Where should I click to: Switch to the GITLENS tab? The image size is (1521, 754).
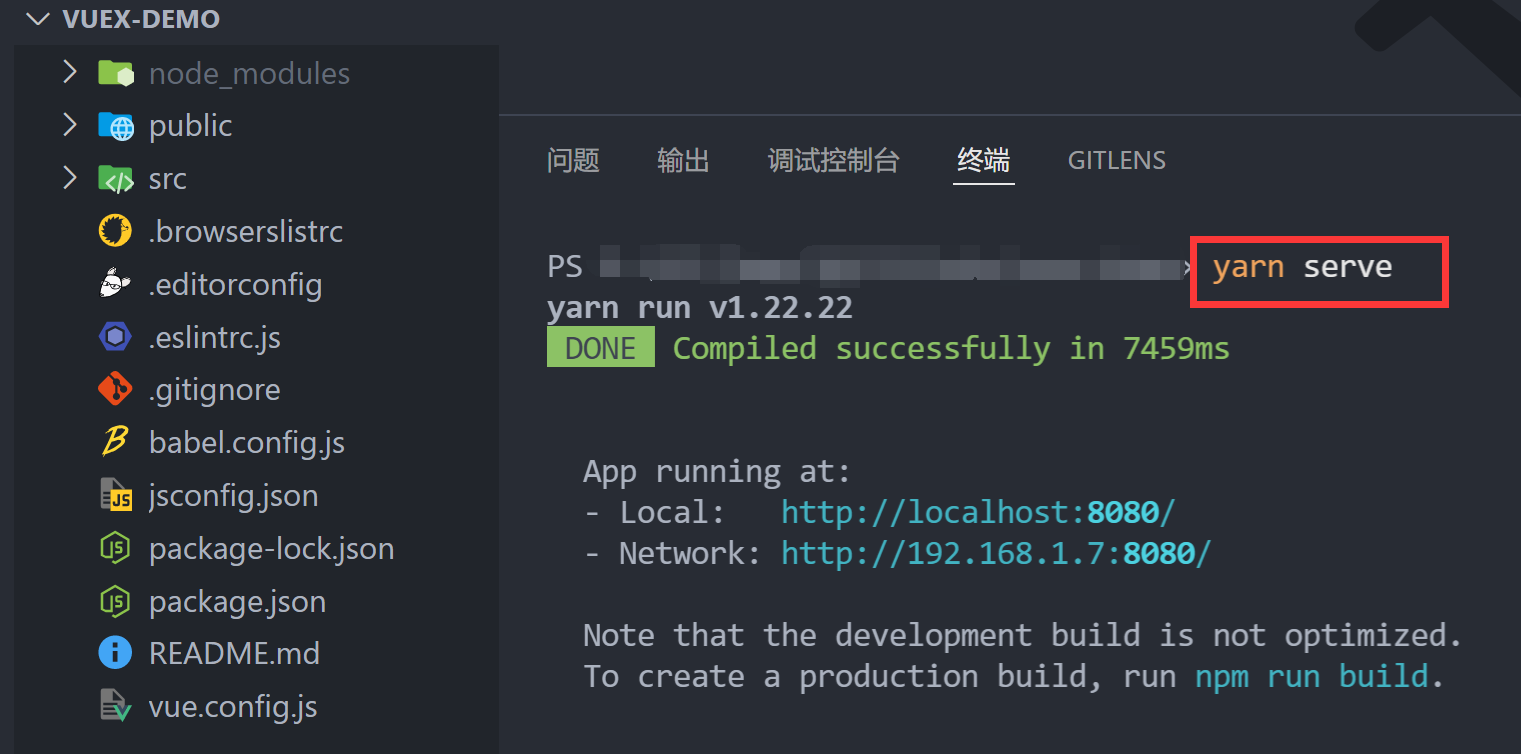click(x=1117, y=160)
